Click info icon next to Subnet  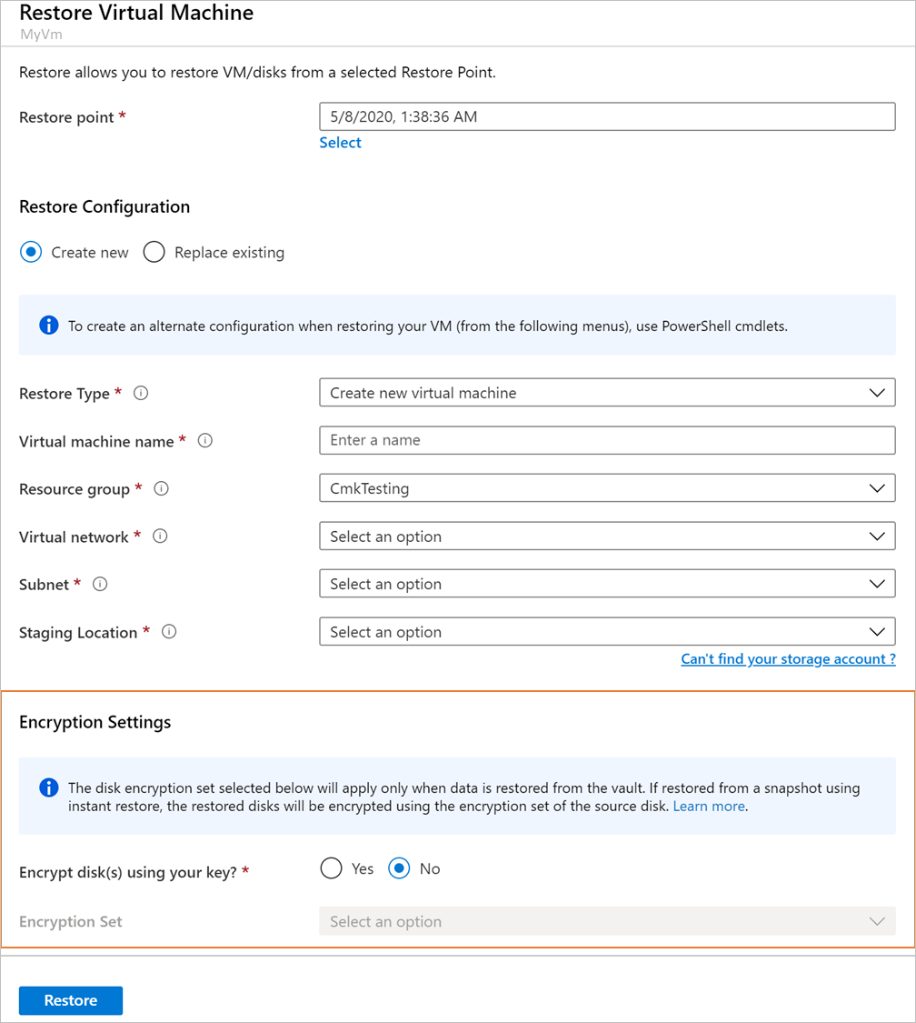coord(100,584)
